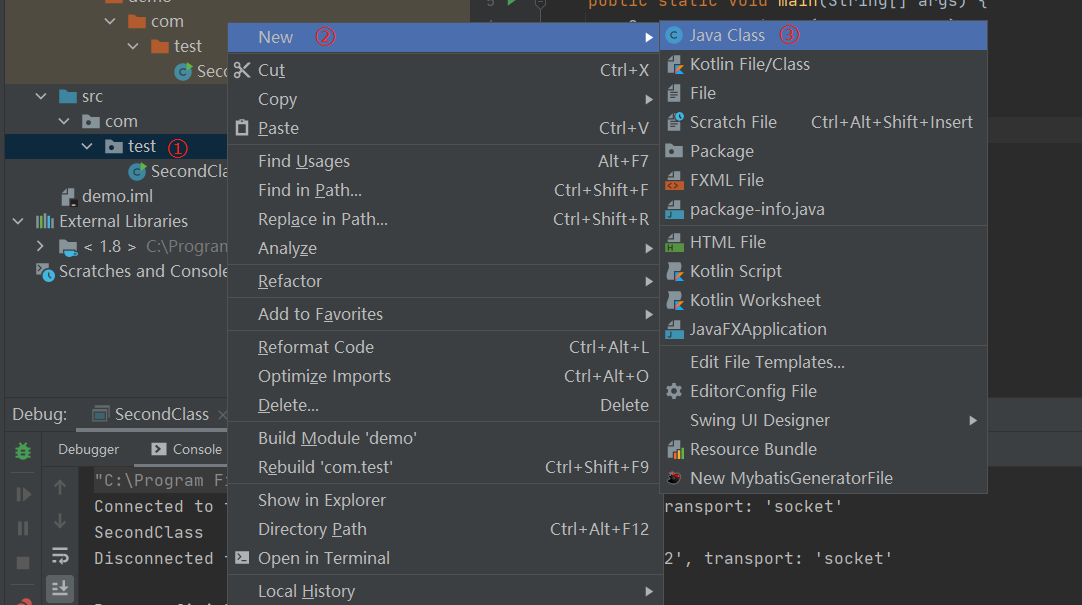Choose Java Class from the New submenu
This screenshot has width=1082, height=605.
(x=823, y=35)
